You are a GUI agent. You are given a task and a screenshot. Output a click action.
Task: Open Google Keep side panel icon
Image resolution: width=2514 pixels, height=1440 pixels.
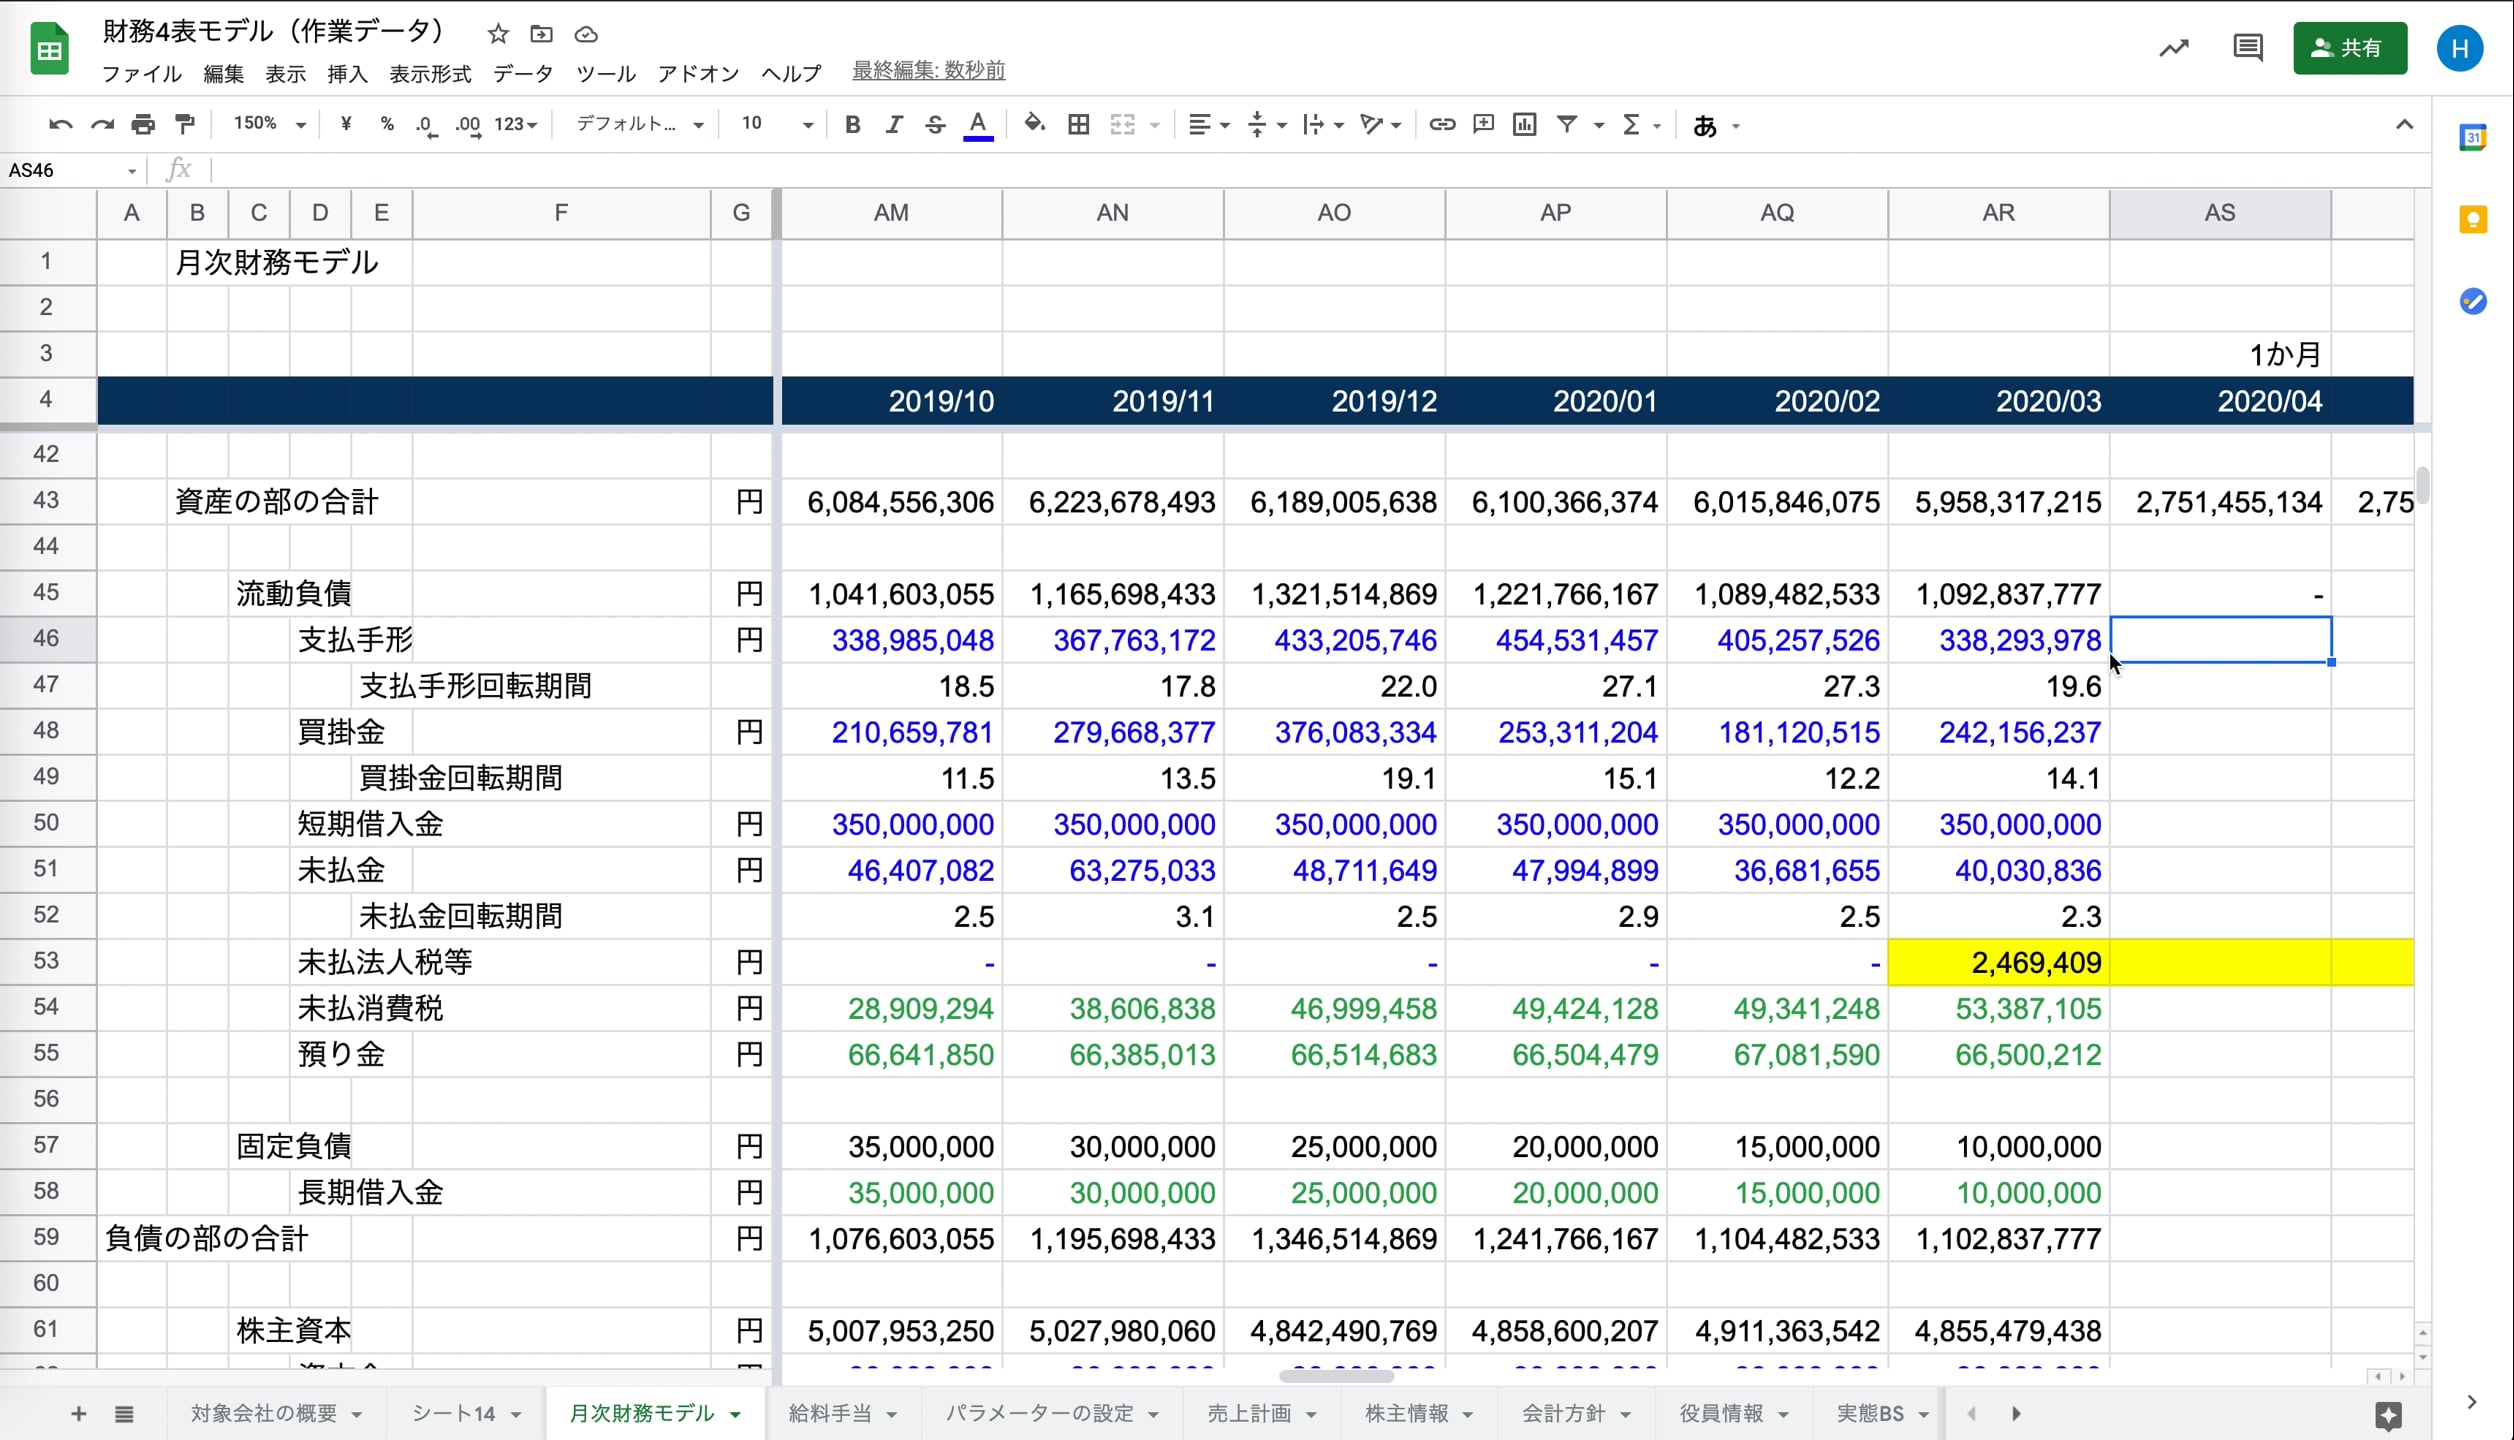point(2472,220)
